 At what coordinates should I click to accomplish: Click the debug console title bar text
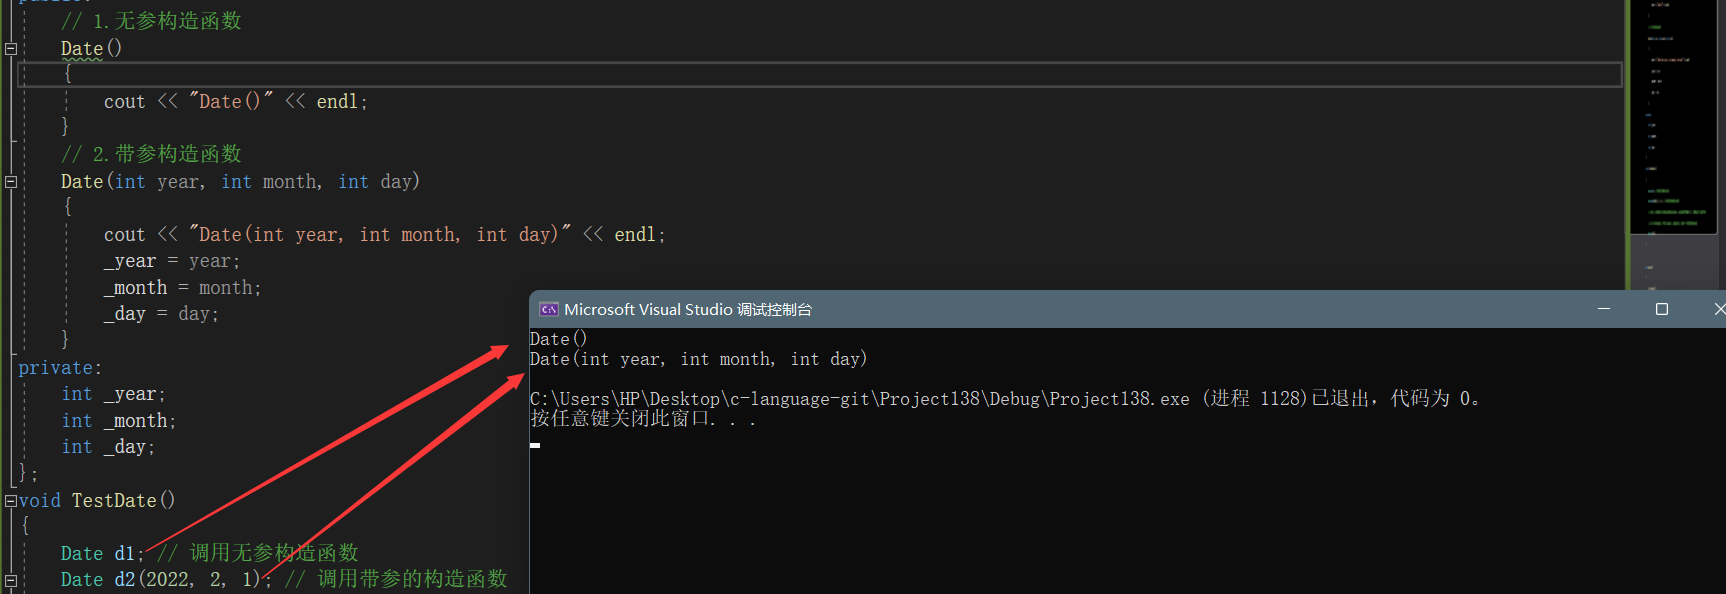pos(688,310)
